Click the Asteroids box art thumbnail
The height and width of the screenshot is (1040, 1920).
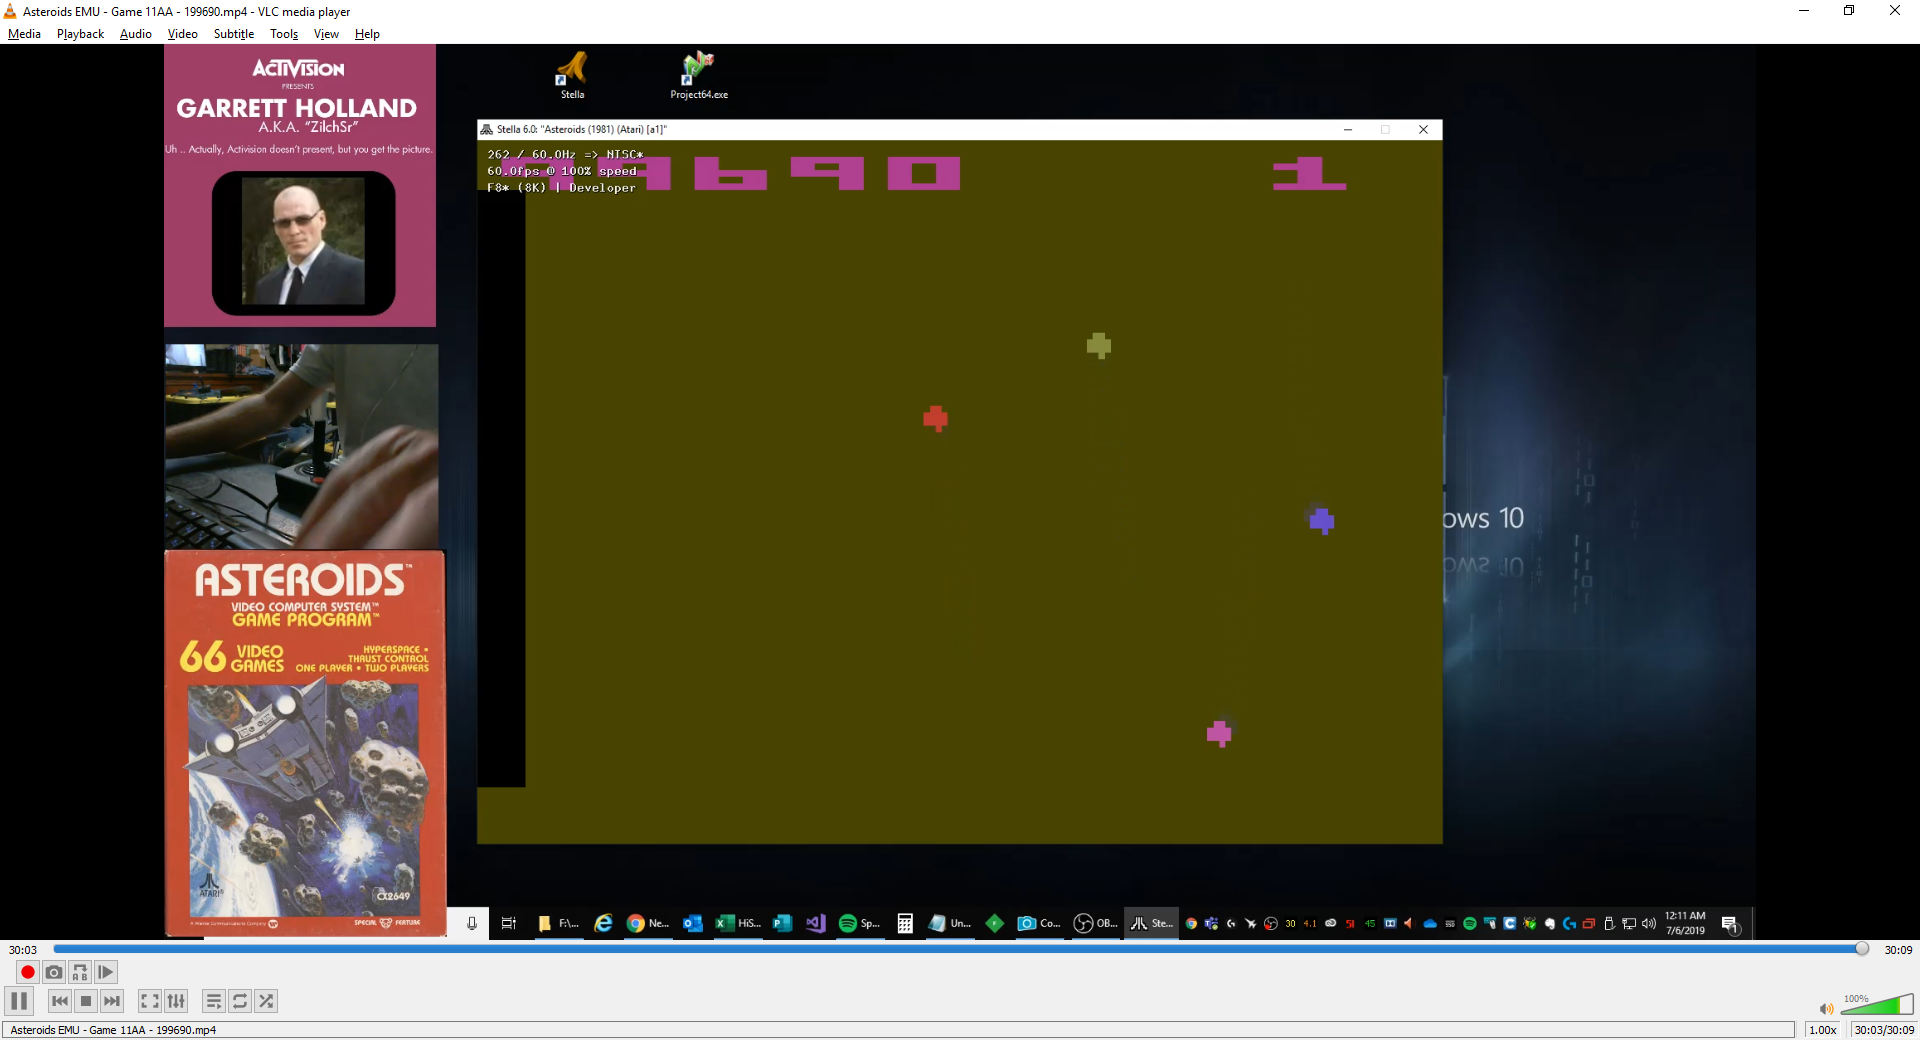[305, 743]
